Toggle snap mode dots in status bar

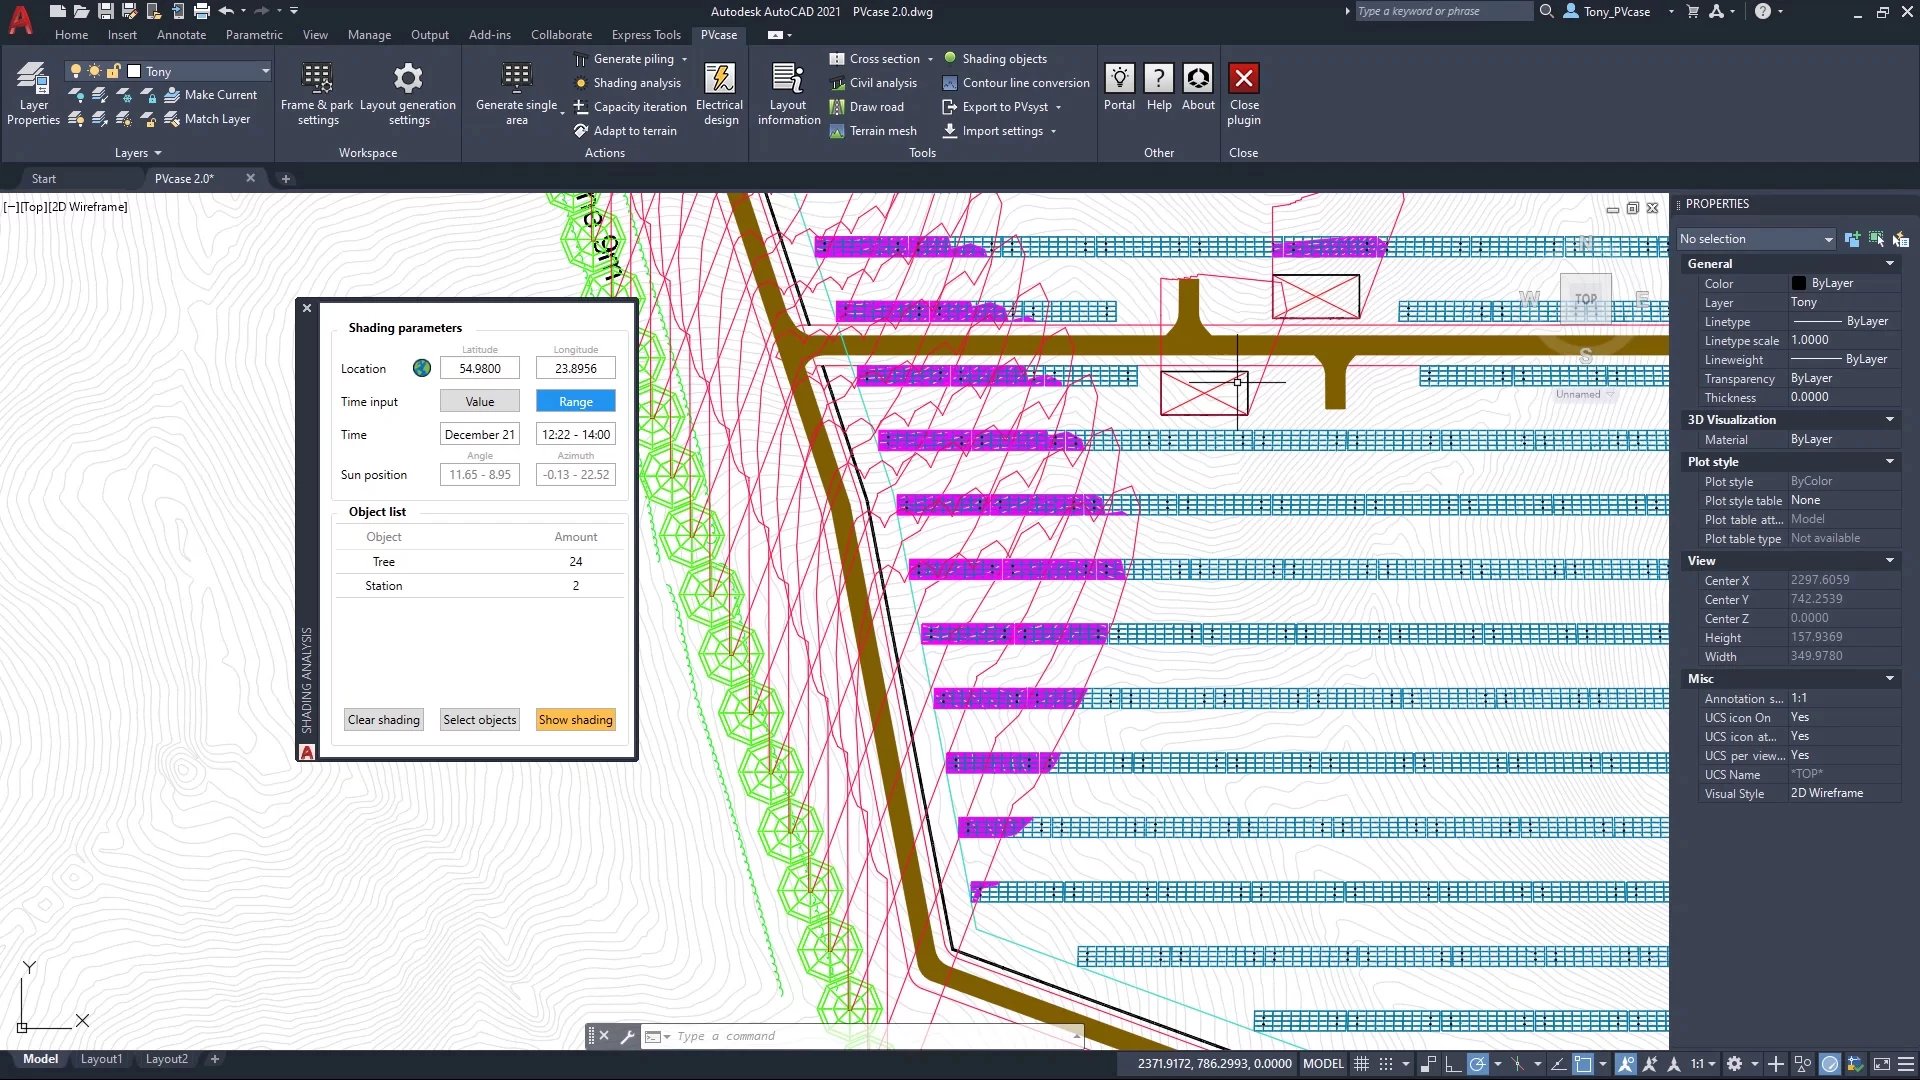[1385, 1064]
